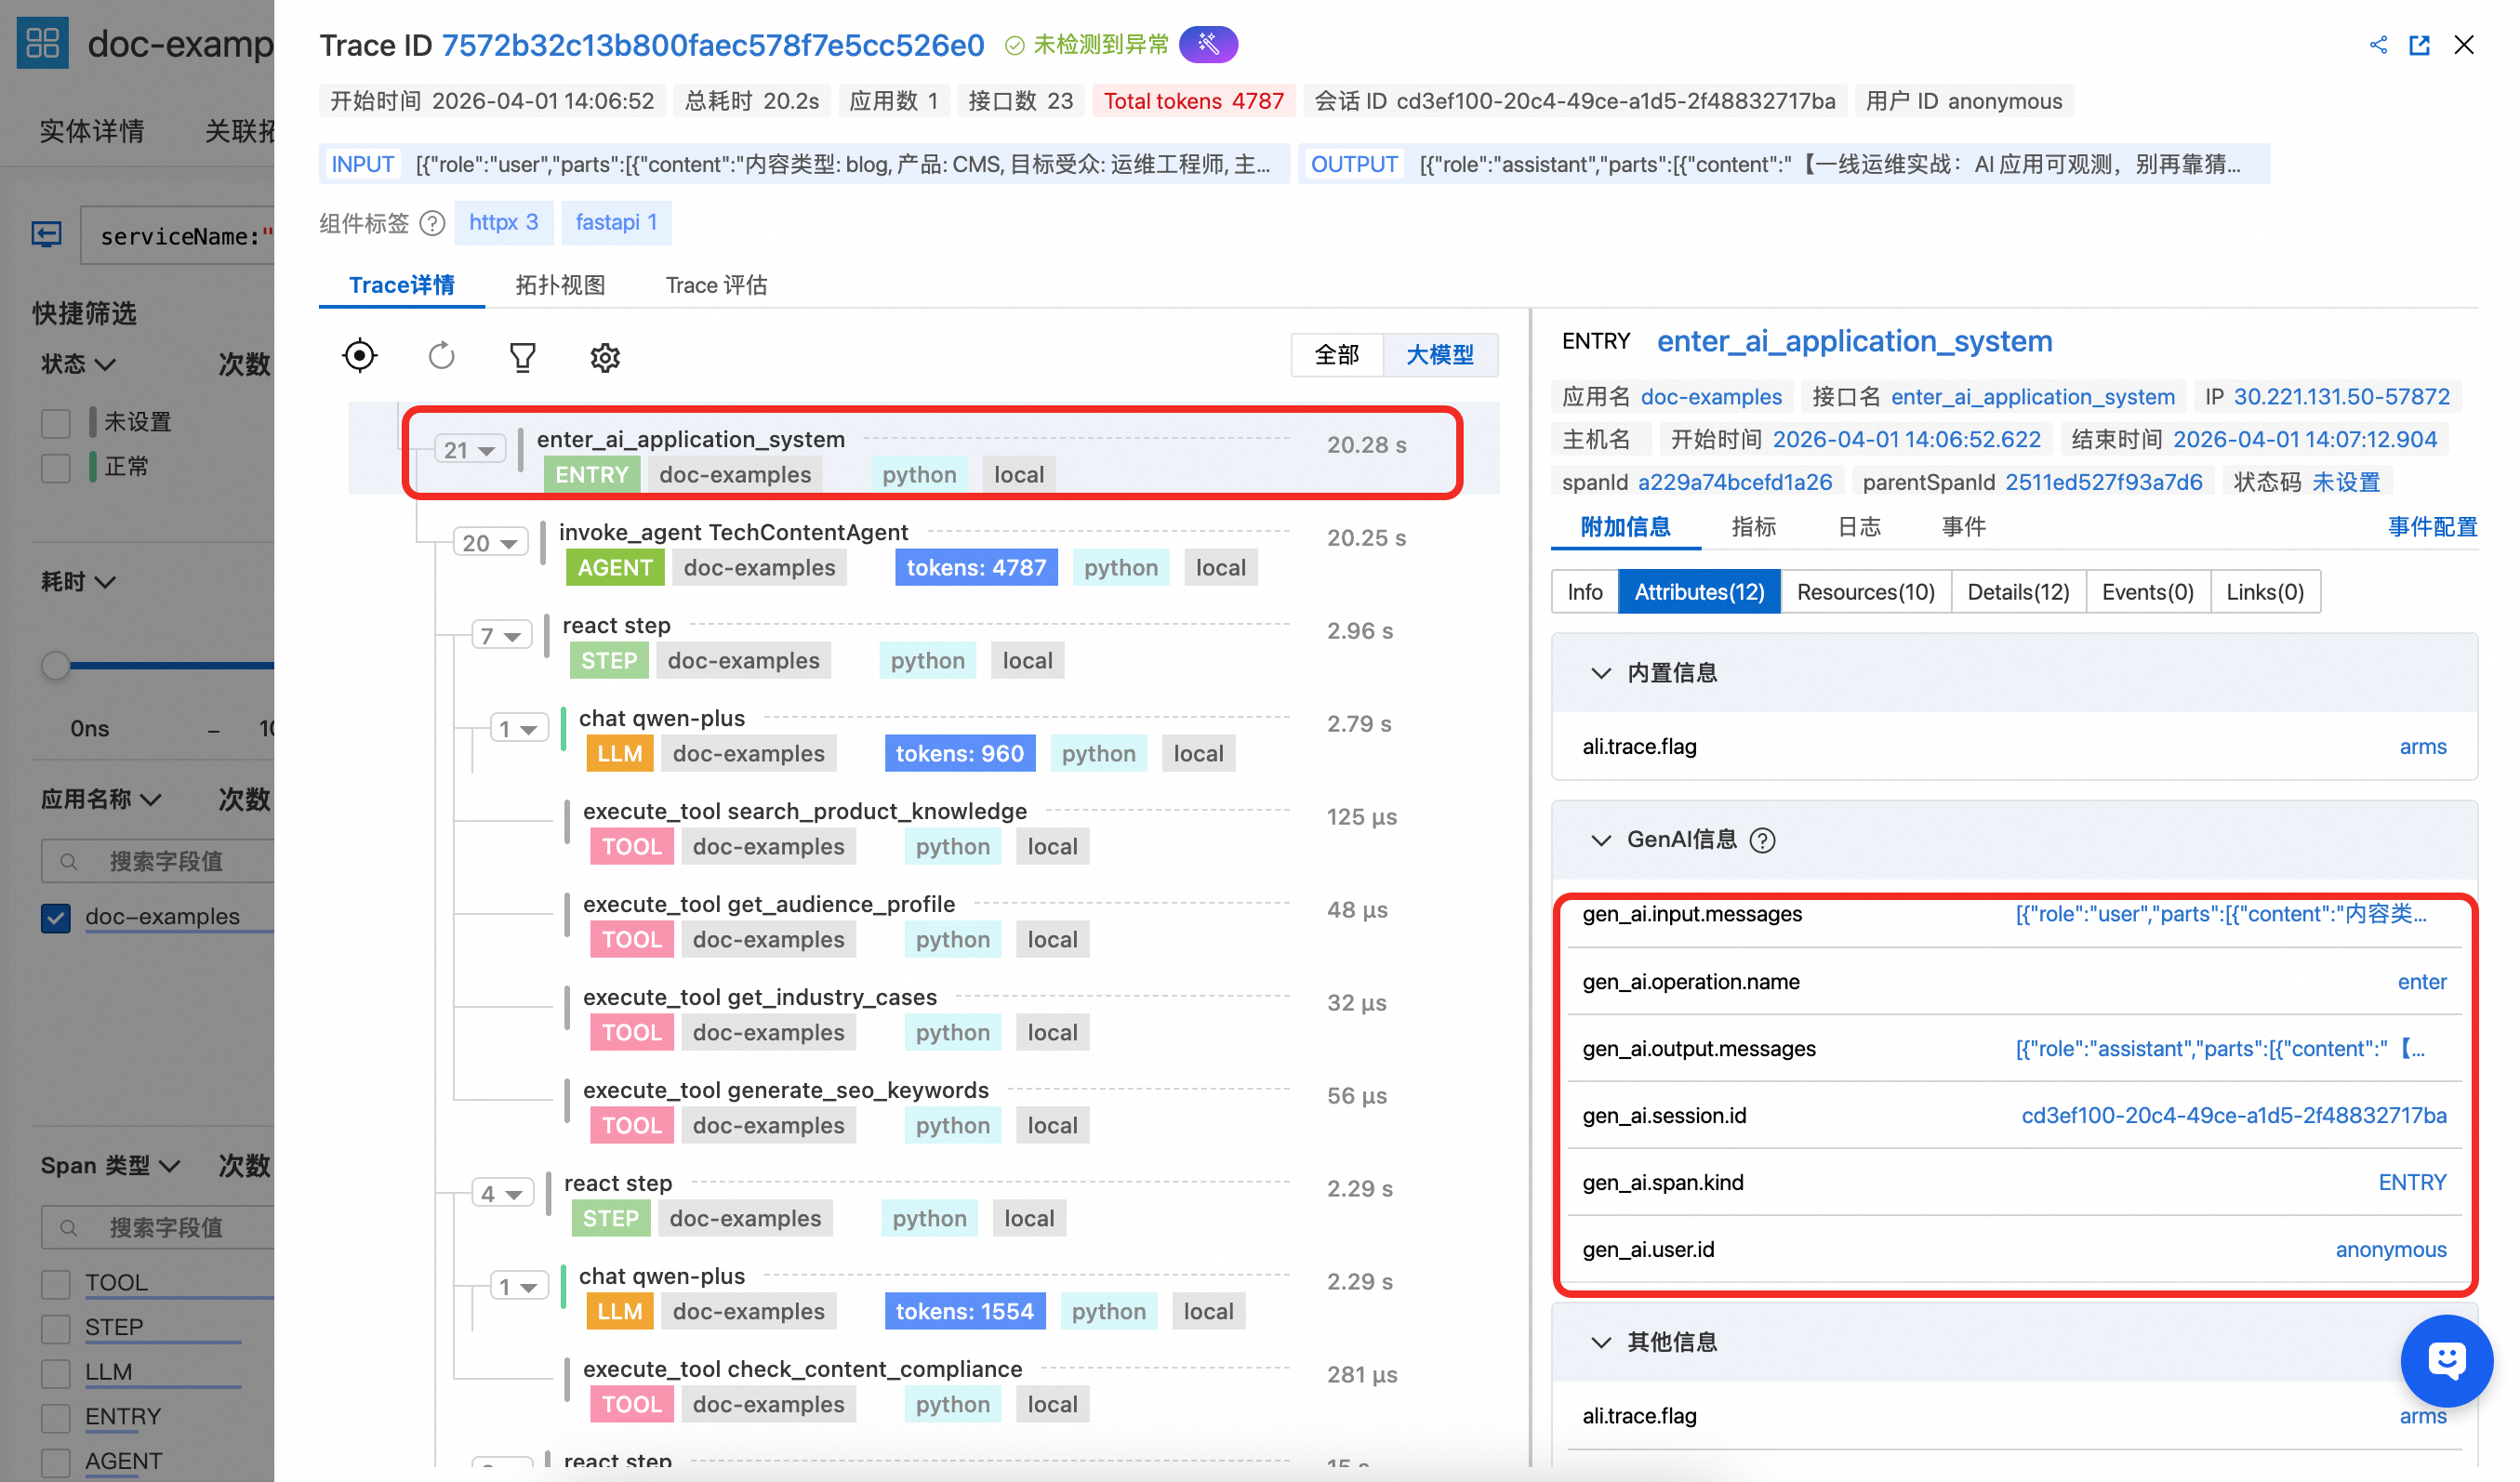Click the share icon at top right
The width and height of the screenshot is (2520, 1482).
click(x=2378, y=45)
